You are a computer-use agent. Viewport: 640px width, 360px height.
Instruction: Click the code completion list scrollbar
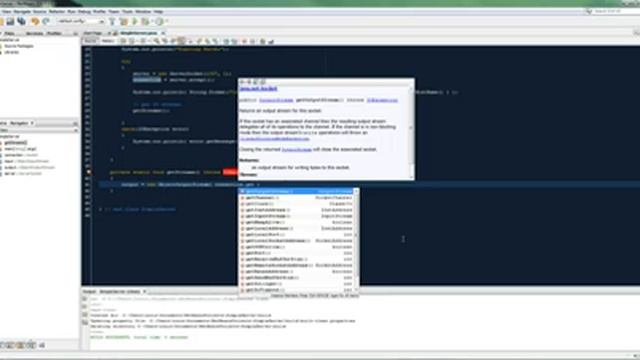[x=356, y=241]
